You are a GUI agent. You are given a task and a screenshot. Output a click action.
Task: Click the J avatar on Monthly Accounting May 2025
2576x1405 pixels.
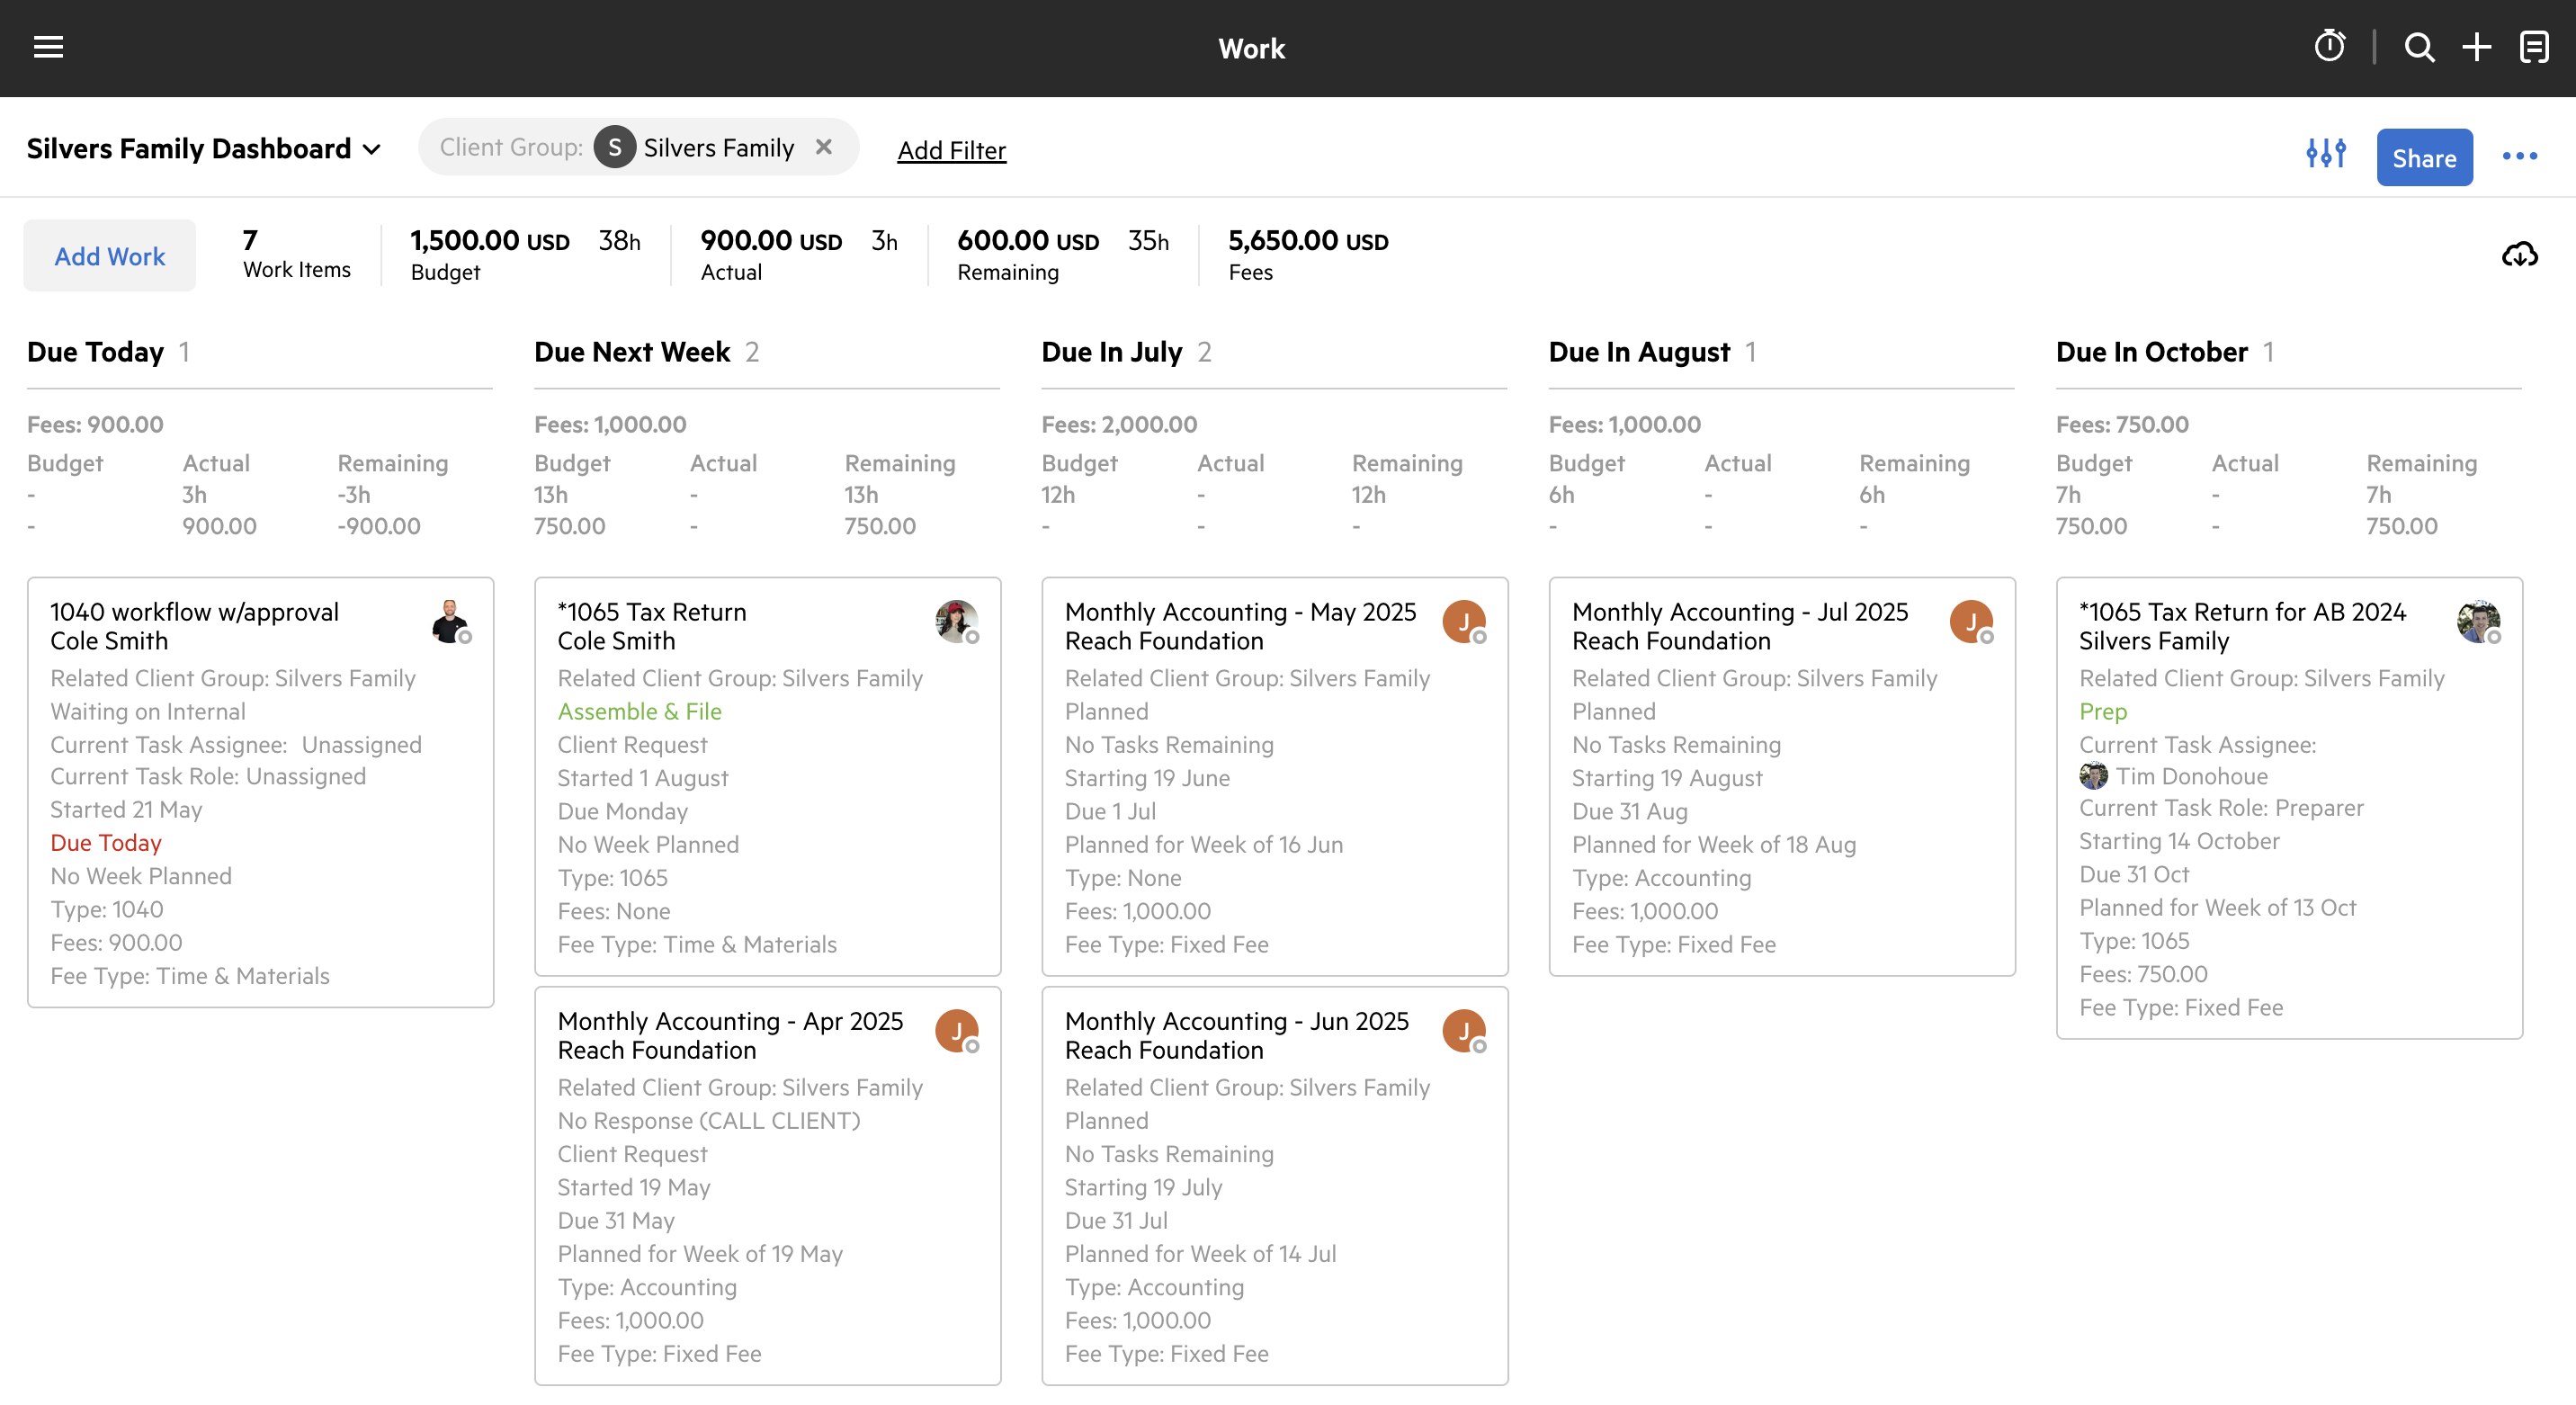coord(1463,621)
